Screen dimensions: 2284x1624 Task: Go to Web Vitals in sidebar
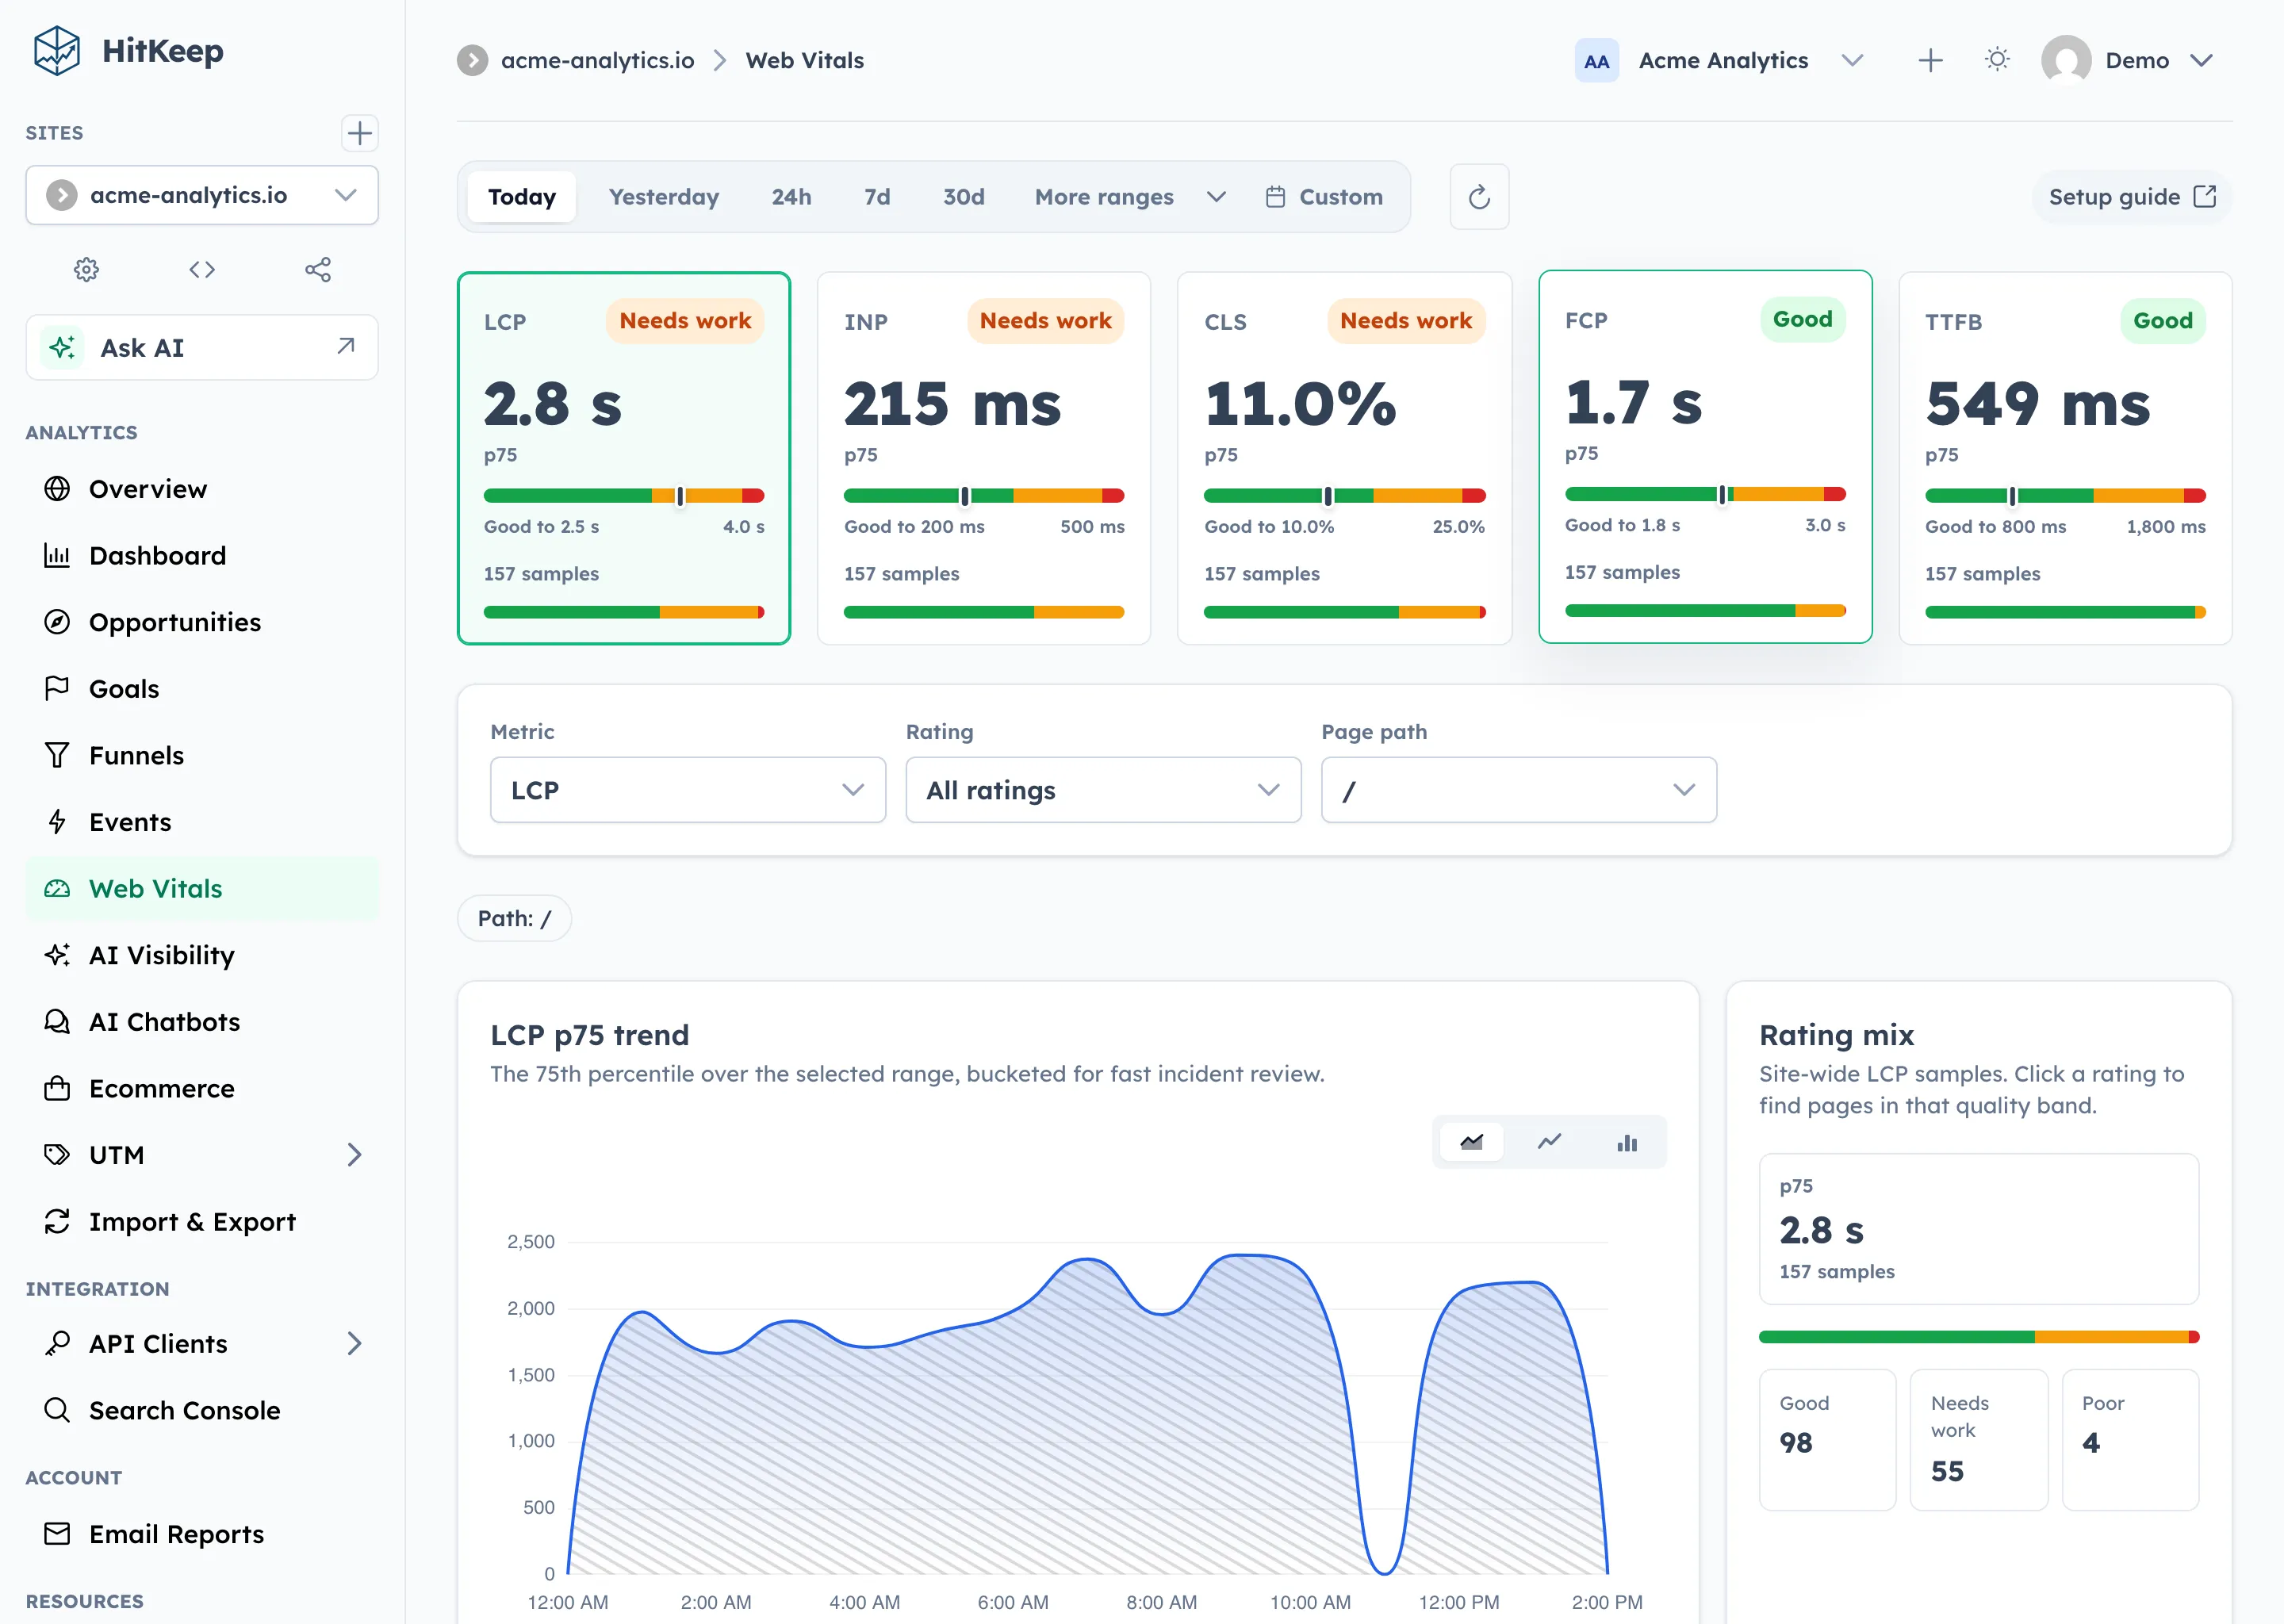tap(202, 888)
